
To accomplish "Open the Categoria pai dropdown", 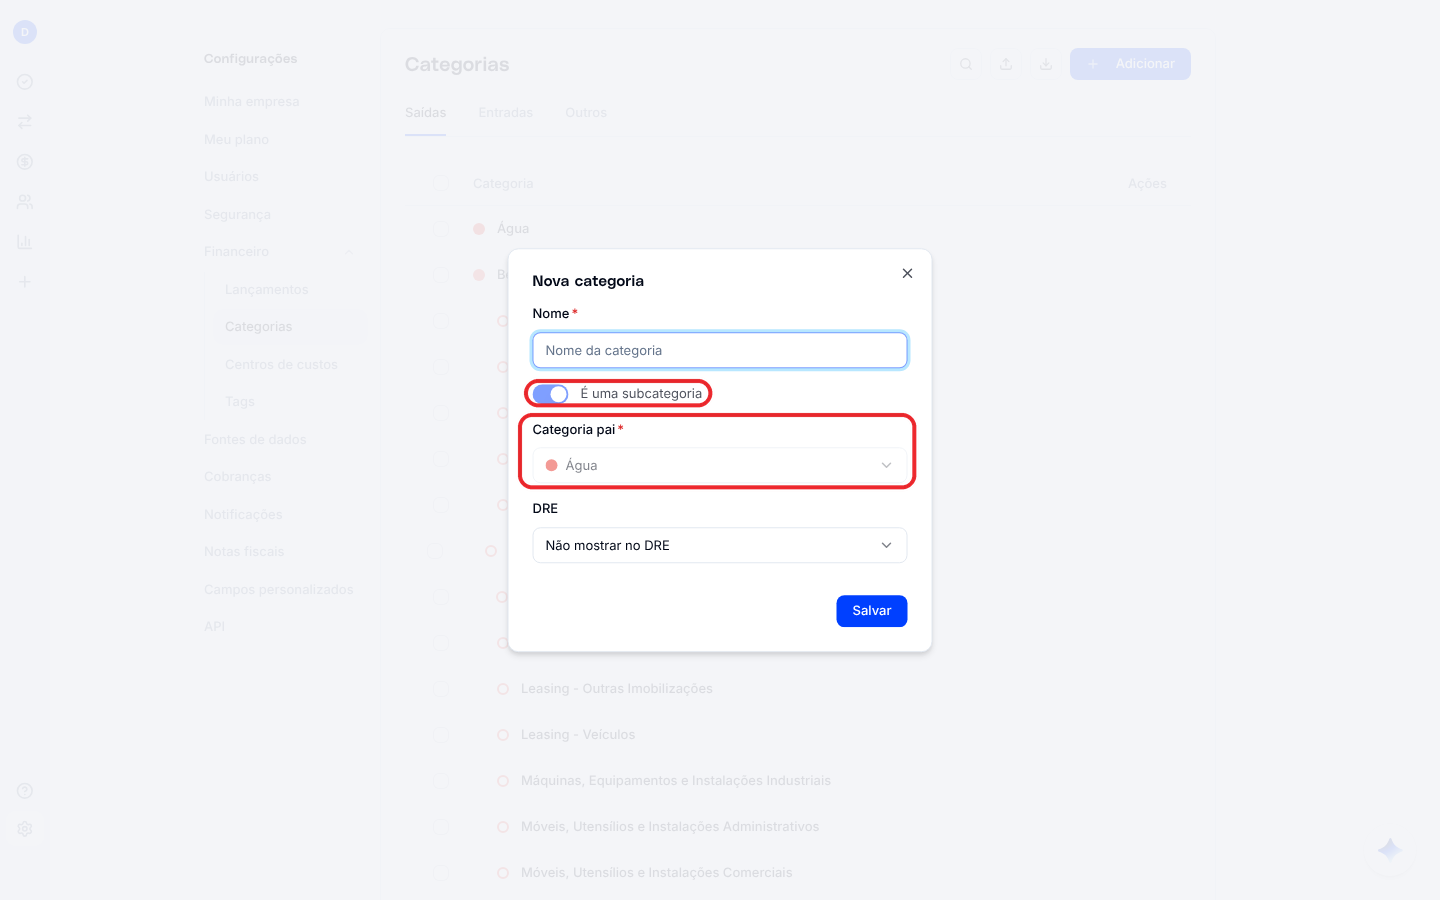I will click(720, 465).
